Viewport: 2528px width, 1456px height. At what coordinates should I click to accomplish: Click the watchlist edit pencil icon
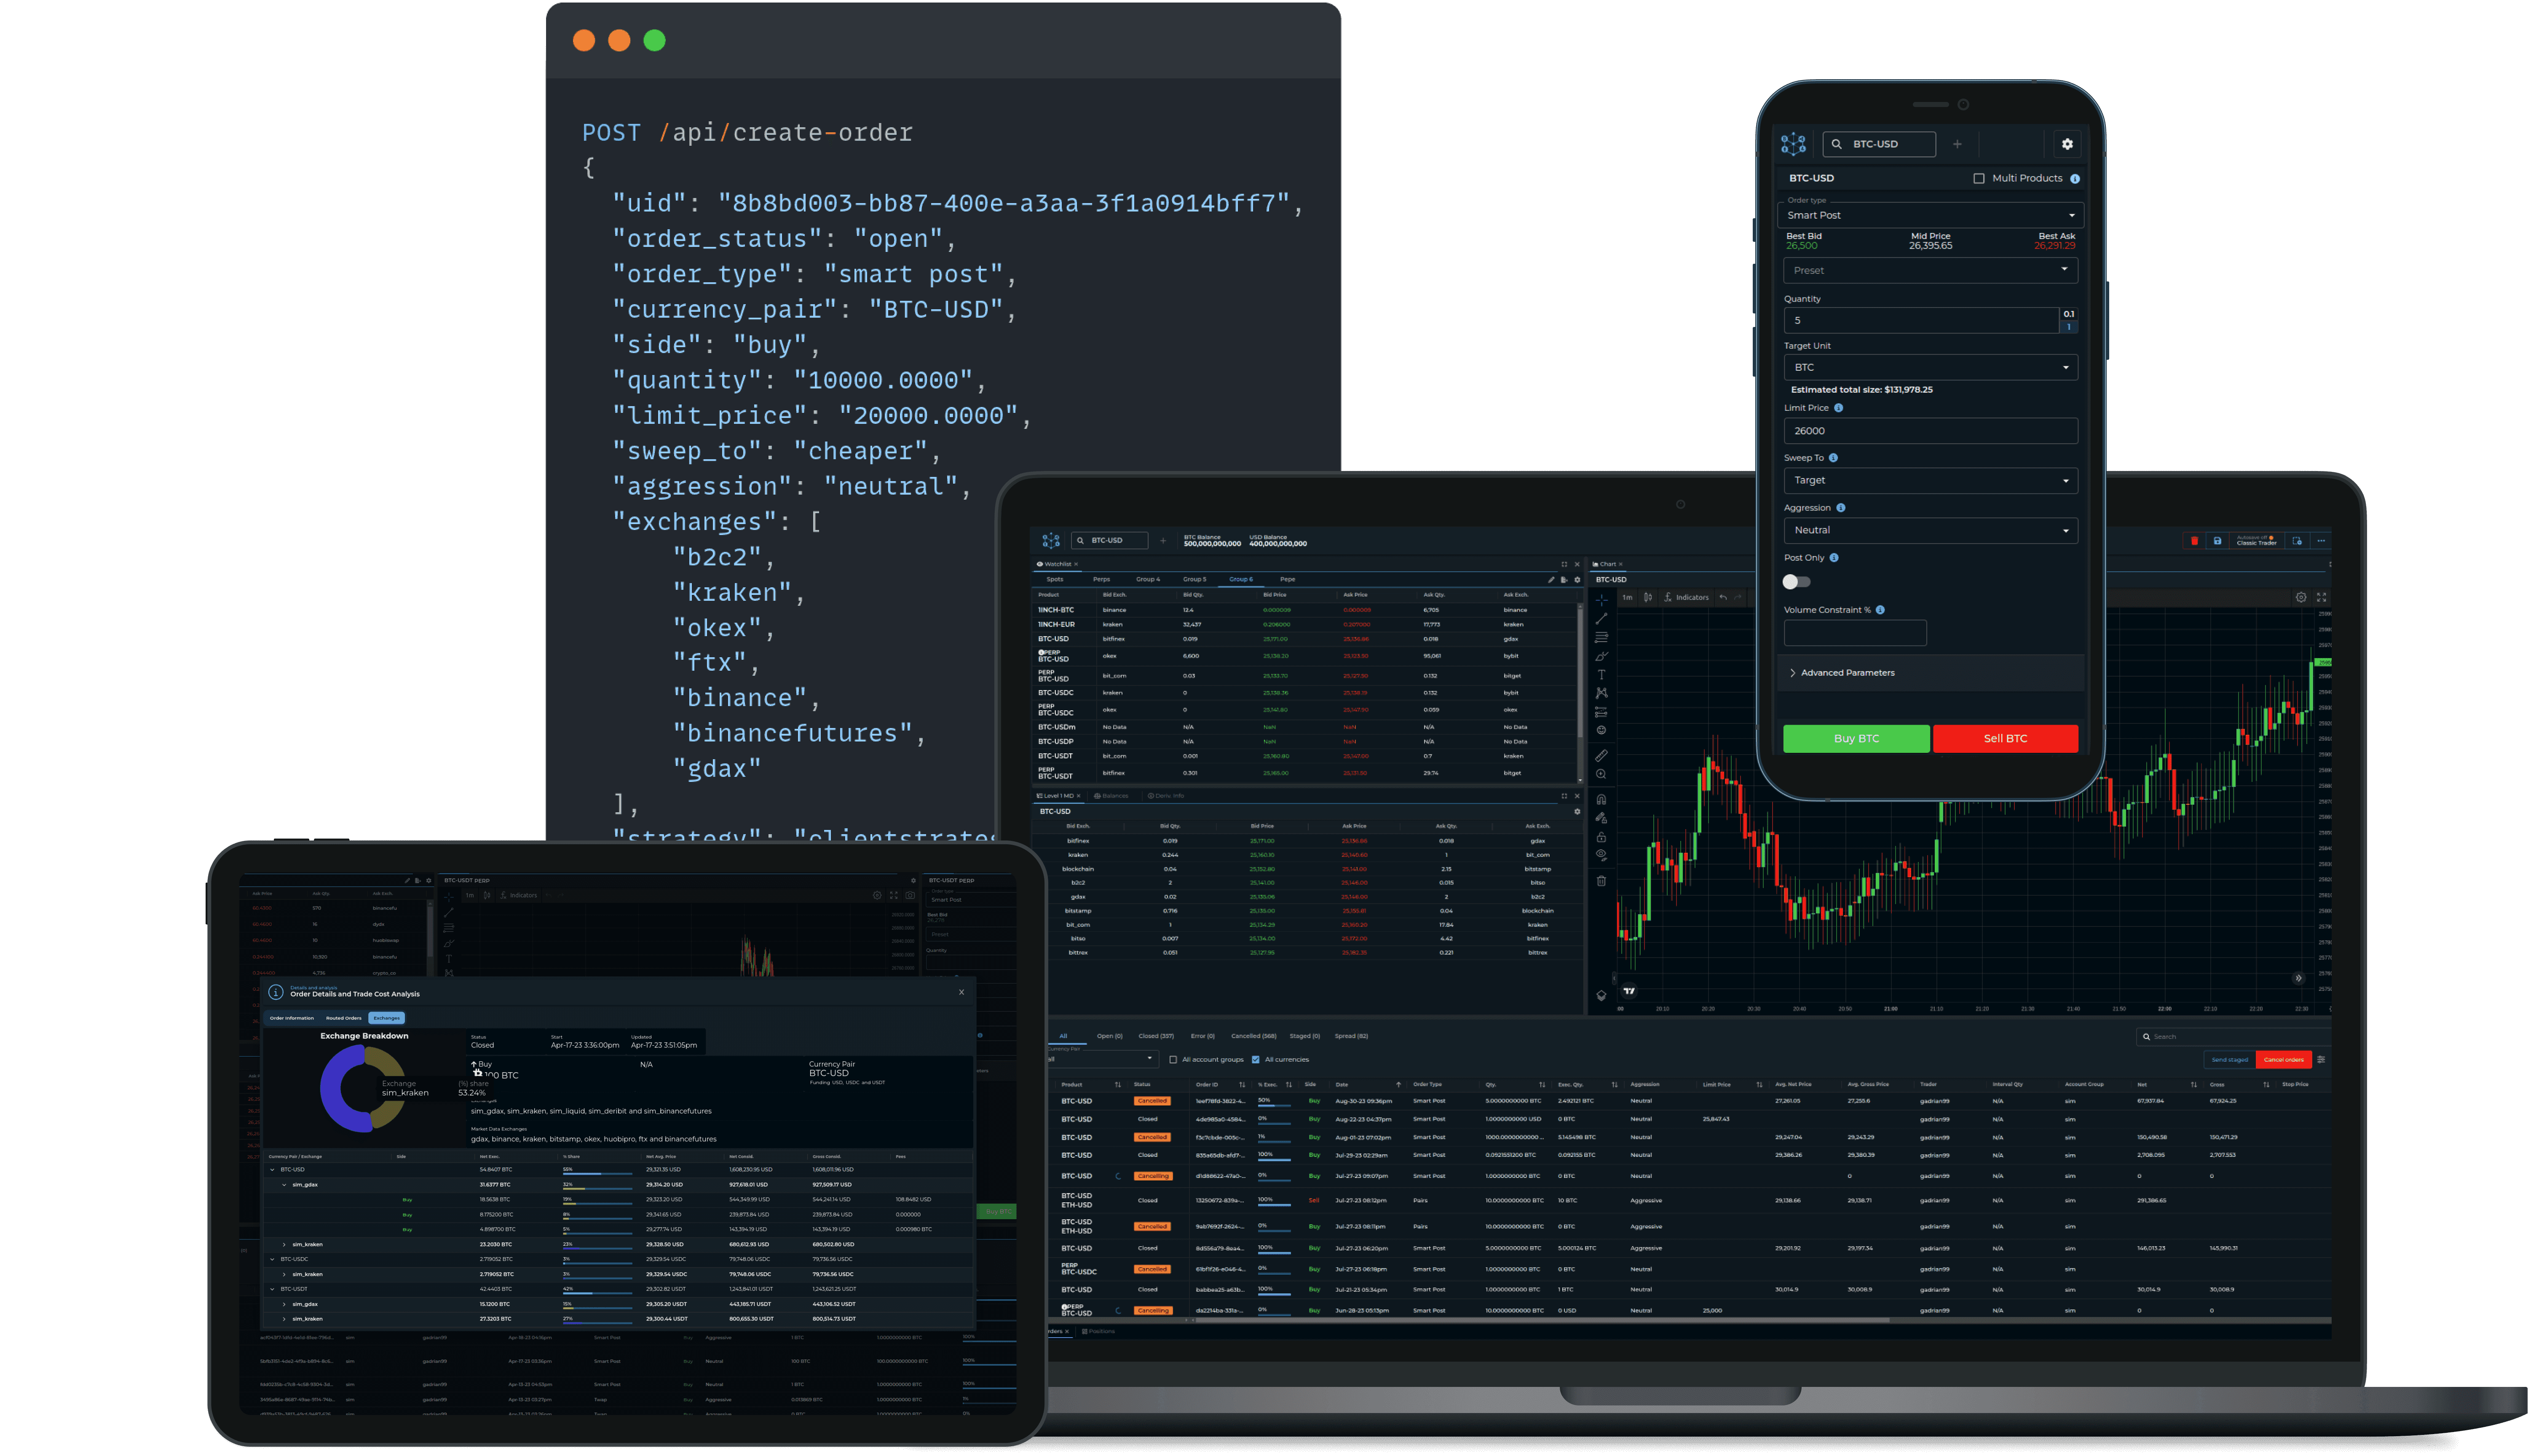[x=1551, y=580]
